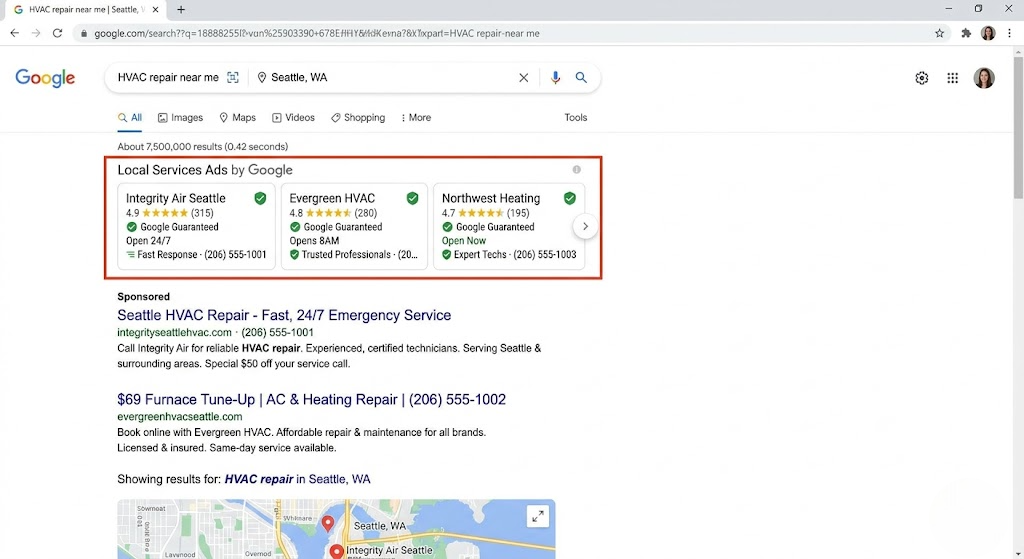Clear the search box with the X

(524, 78)
